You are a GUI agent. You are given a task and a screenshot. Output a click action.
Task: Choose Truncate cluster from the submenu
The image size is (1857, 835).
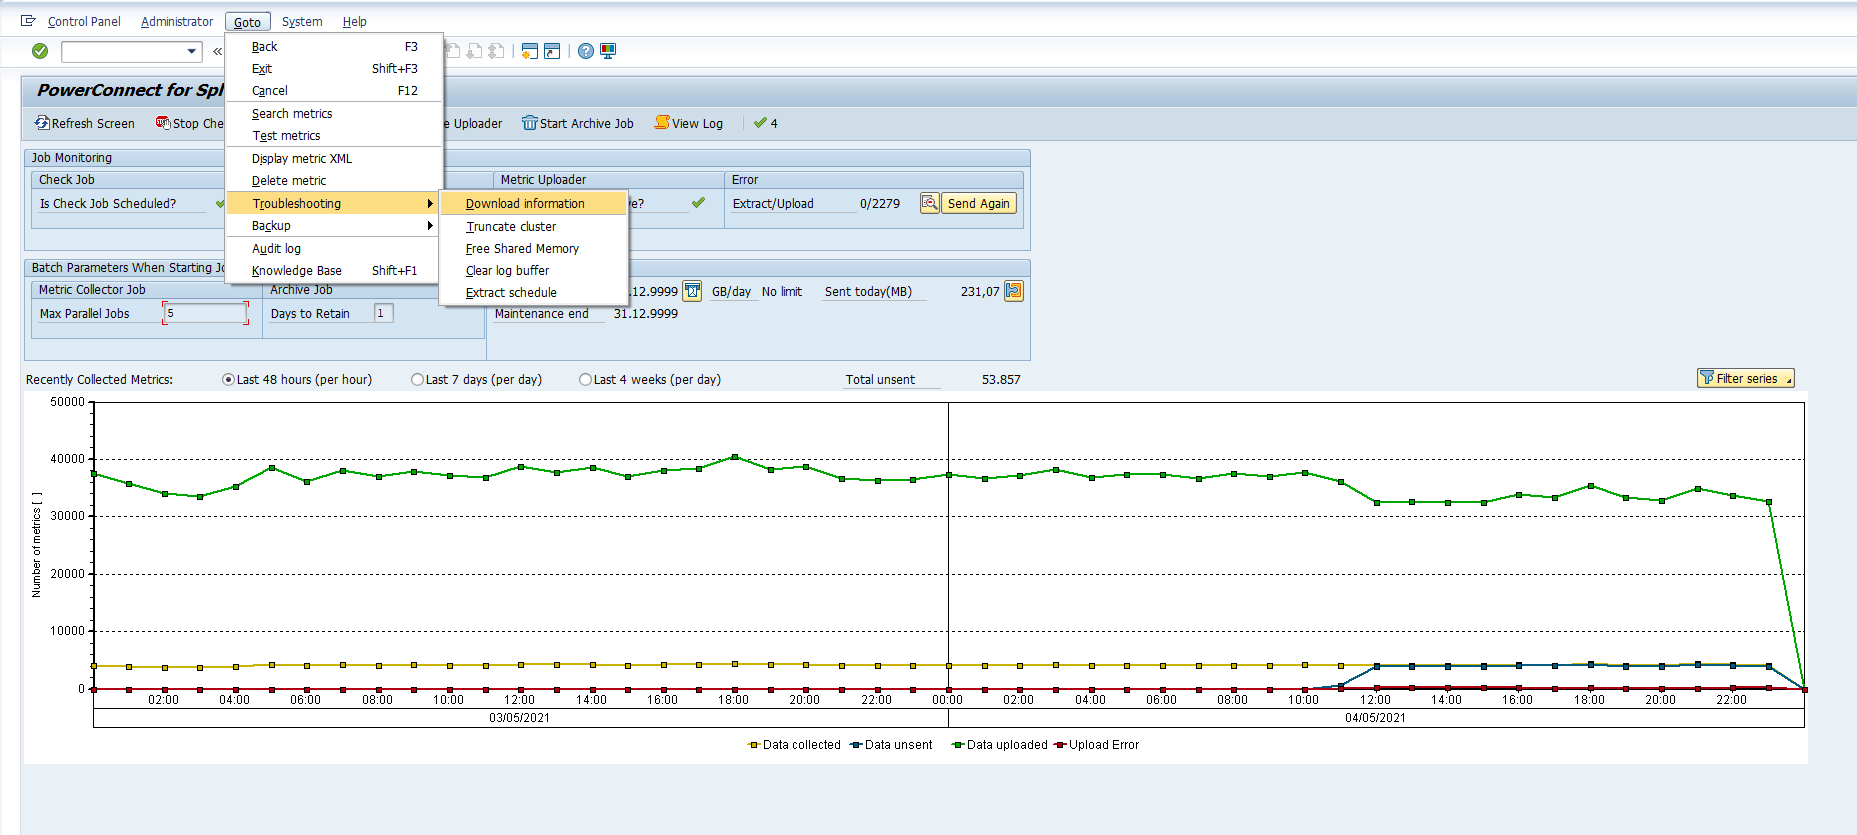pyautogui.click(x=511, y=227)
